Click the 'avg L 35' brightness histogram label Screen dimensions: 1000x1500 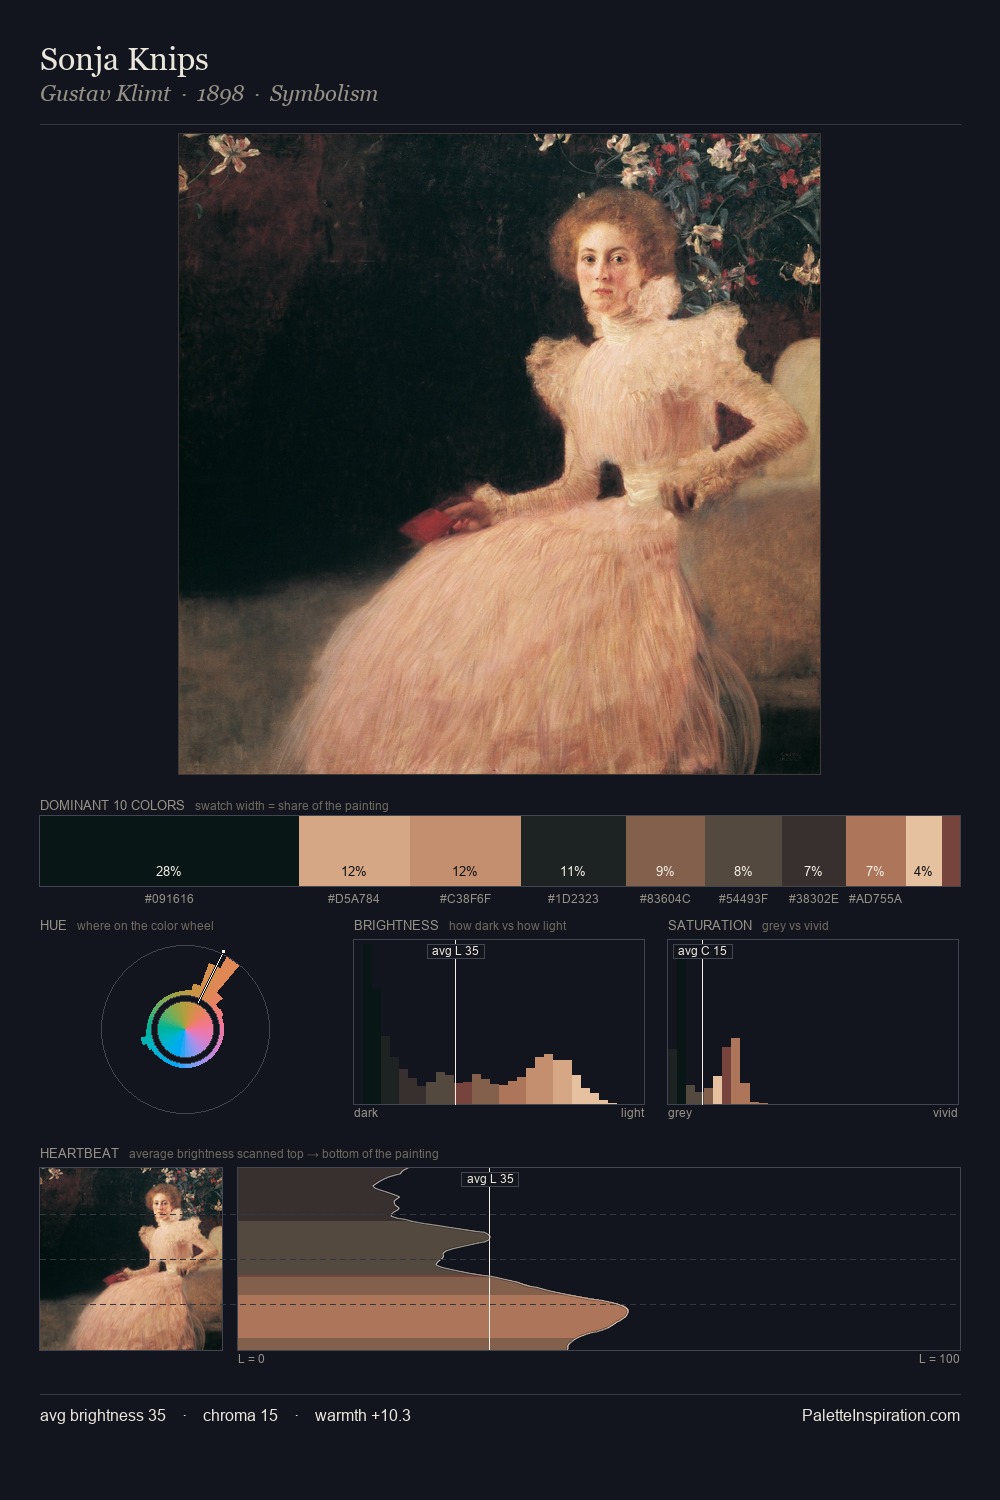click(456, 951)
